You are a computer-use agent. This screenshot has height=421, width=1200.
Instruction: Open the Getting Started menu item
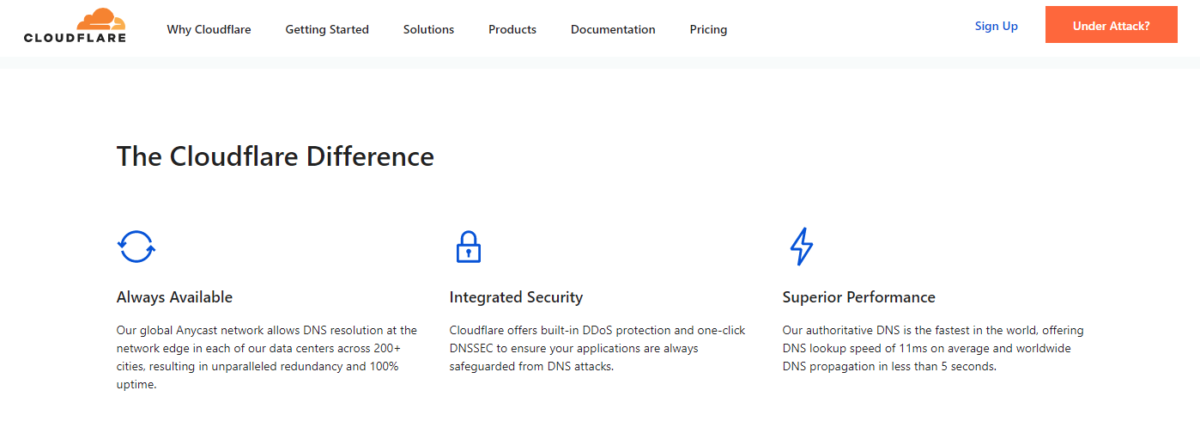(327, 30)
